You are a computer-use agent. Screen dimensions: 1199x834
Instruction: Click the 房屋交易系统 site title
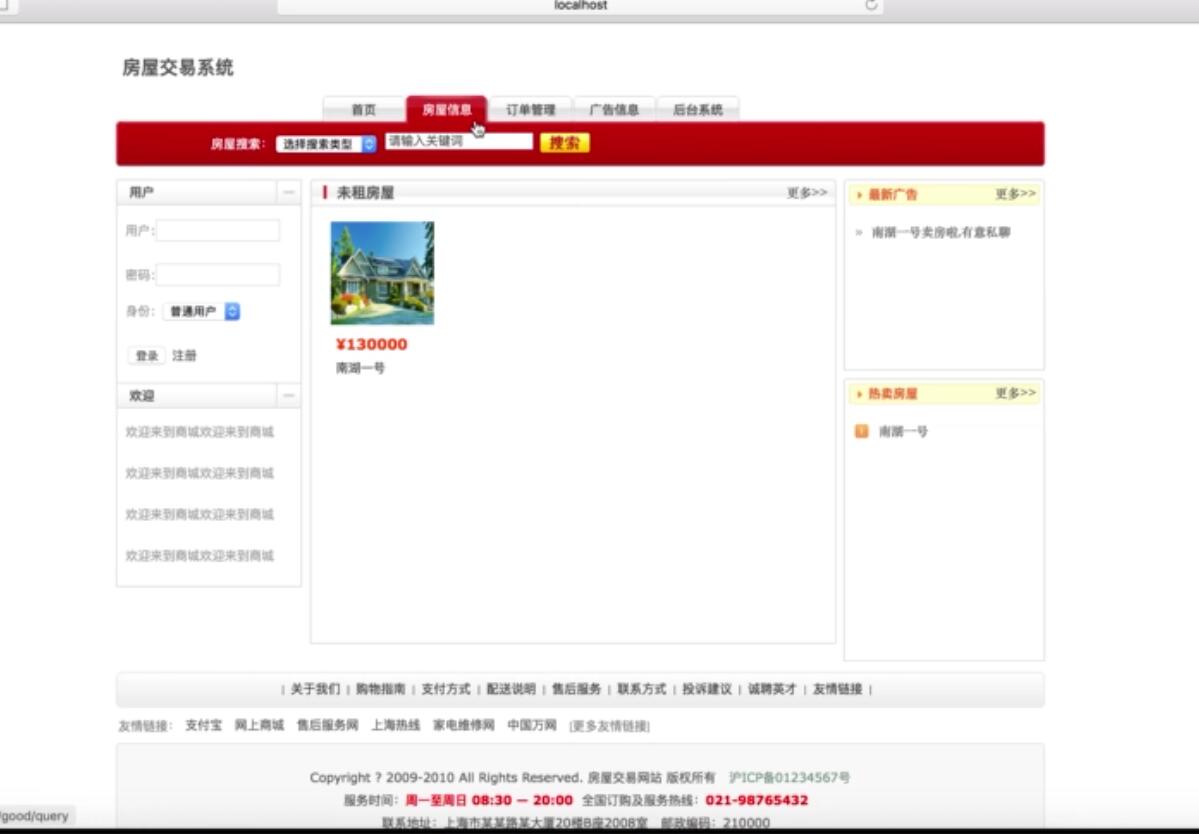click(177, 67)
